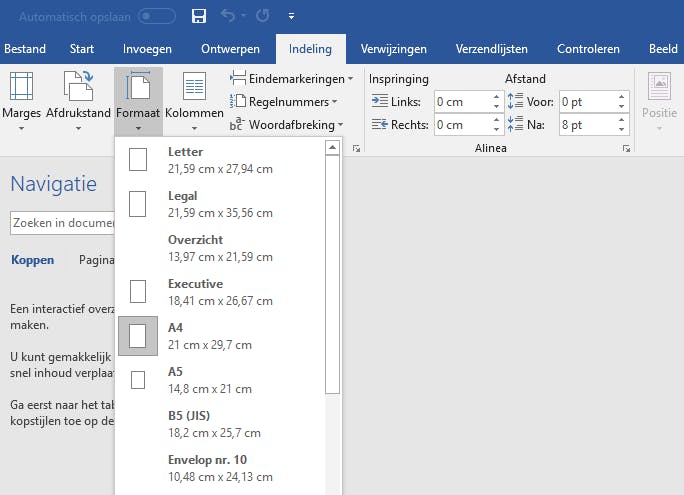
Task: Open the Regelnummers dropdown
Action: pos(285,101)
